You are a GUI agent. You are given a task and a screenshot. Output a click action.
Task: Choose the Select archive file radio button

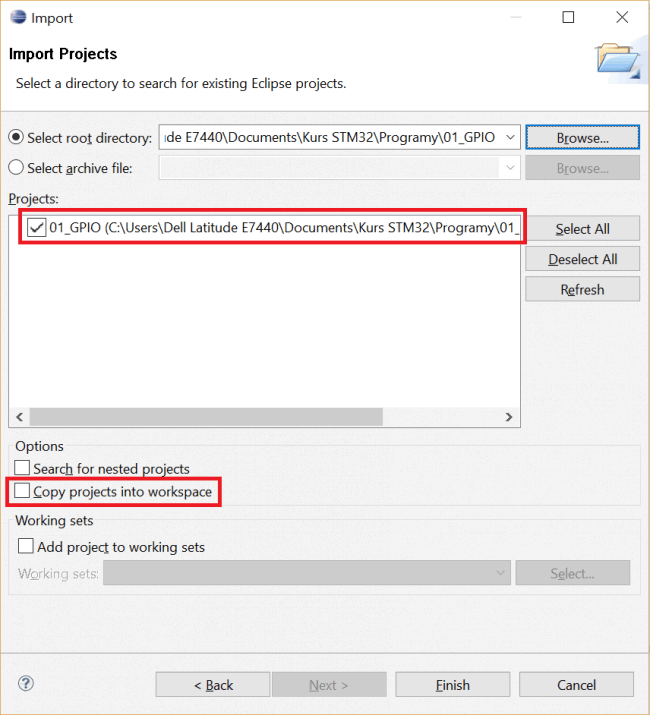[16, 167]
